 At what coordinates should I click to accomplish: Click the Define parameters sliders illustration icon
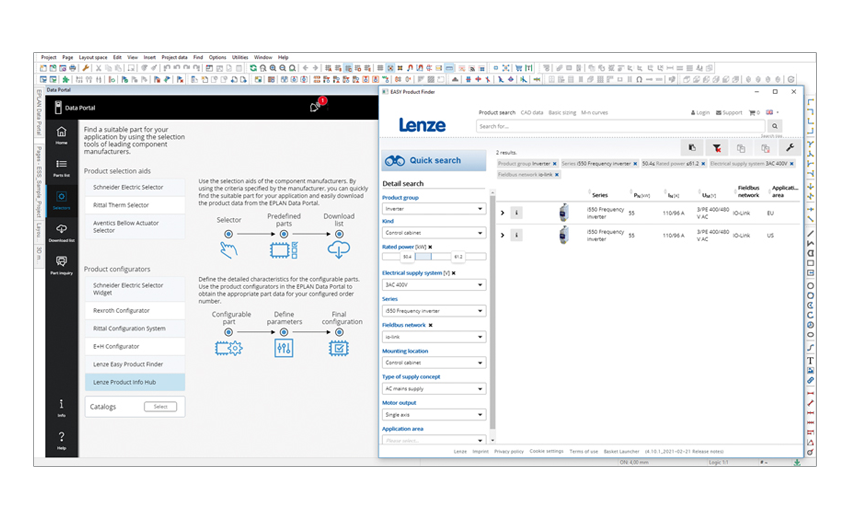click(284, 348)
